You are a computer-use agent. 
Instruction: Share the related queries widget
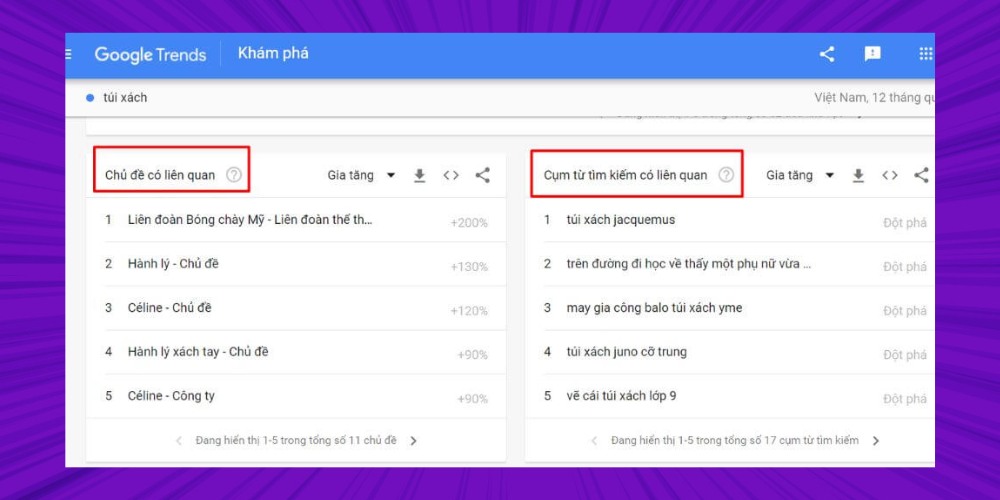tap(922, 175)
